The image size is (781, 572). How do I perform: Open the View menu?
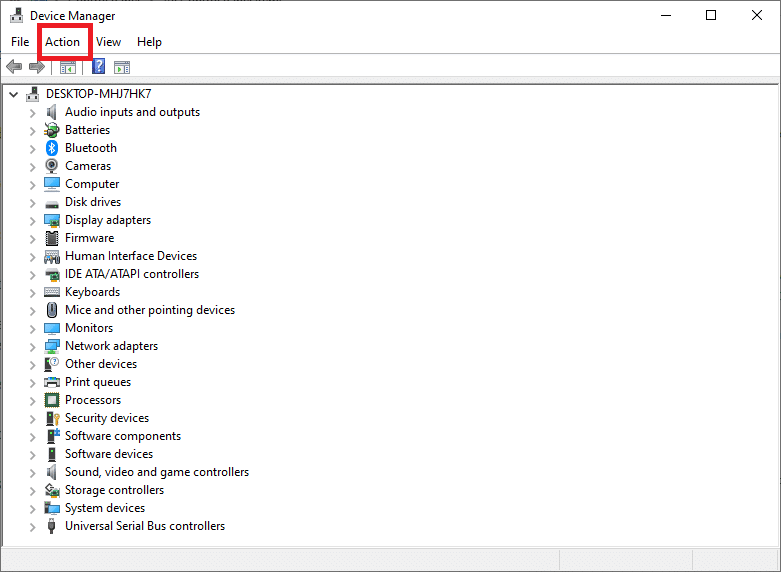pos(108,42)
